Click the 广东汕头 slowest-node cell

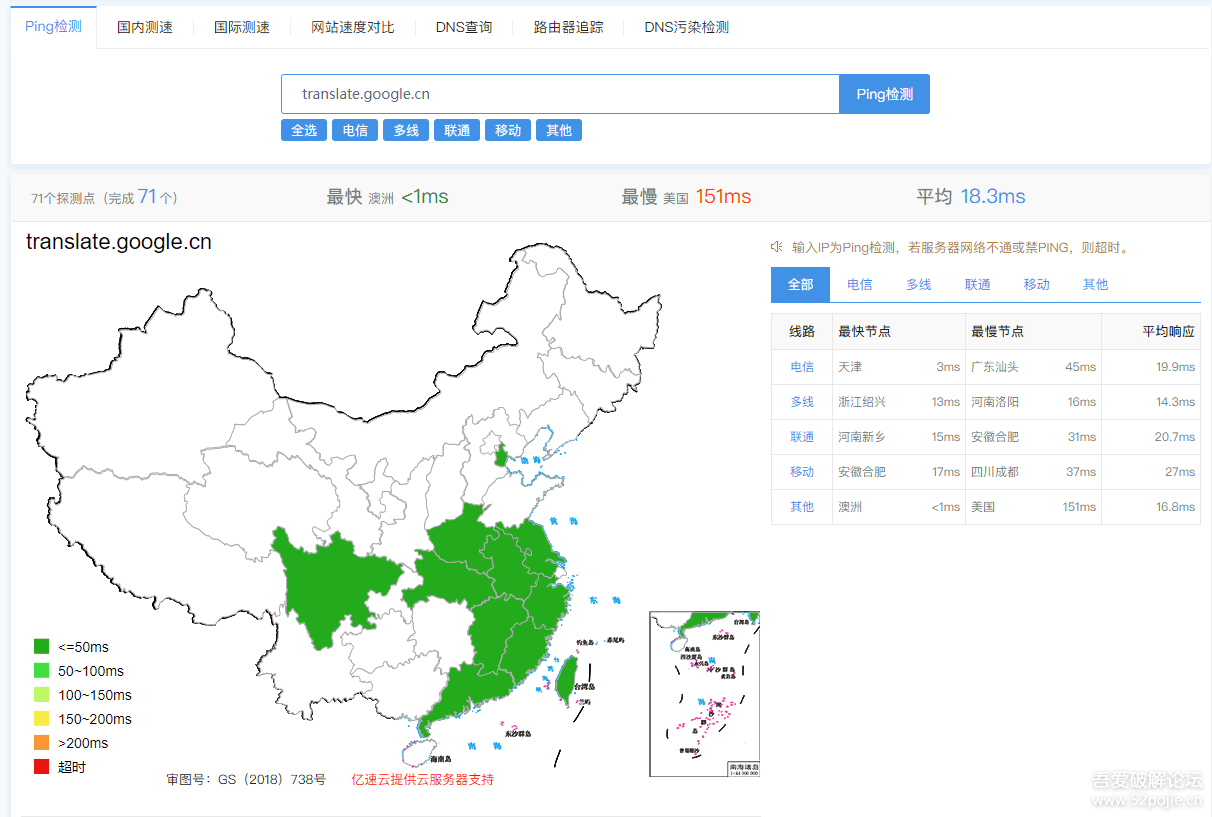point(995,367)
